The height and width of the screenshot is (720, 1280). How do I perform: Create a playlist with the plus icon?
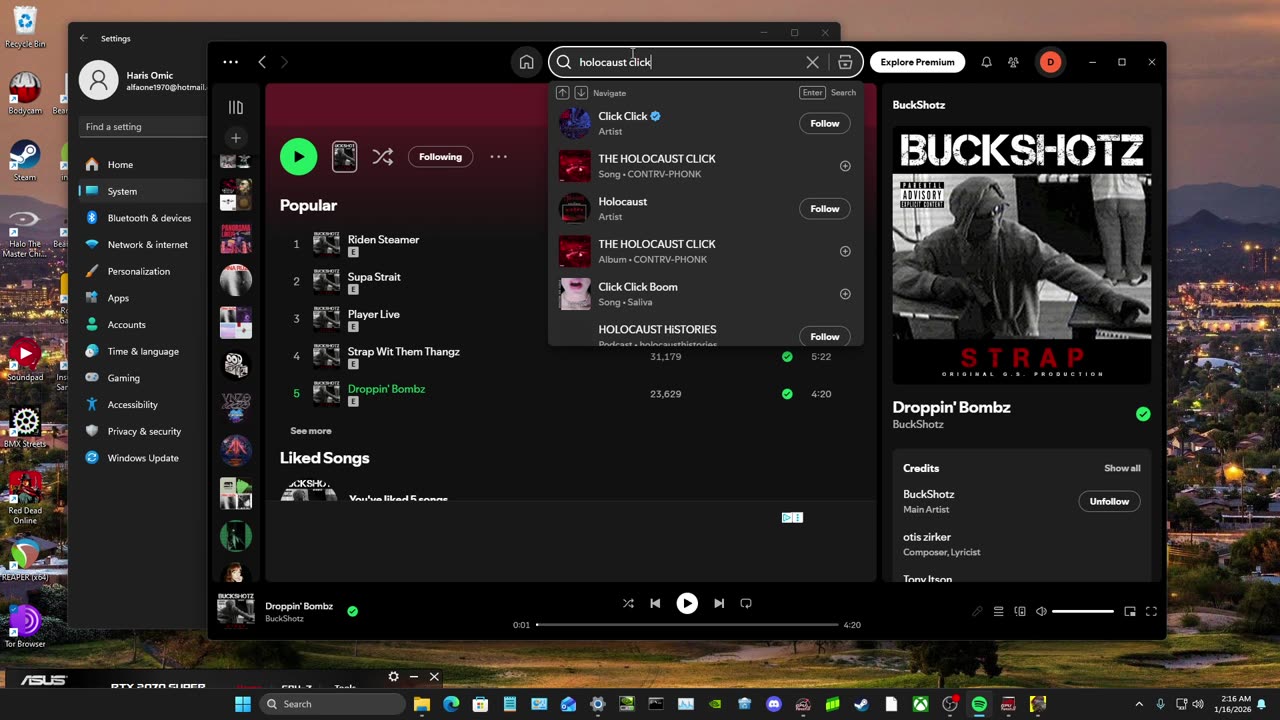[236, 138]
